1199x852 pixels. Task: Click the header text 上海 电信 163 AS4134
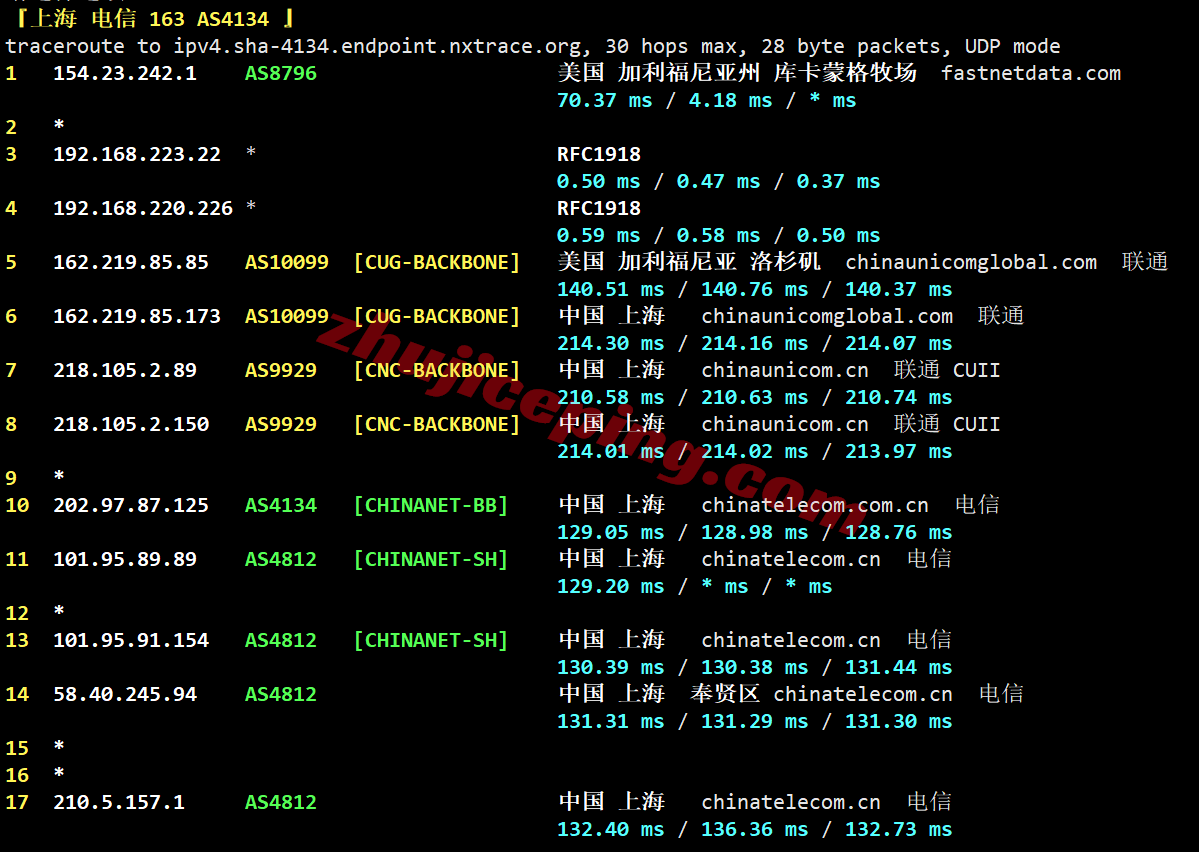click(150, 19)
